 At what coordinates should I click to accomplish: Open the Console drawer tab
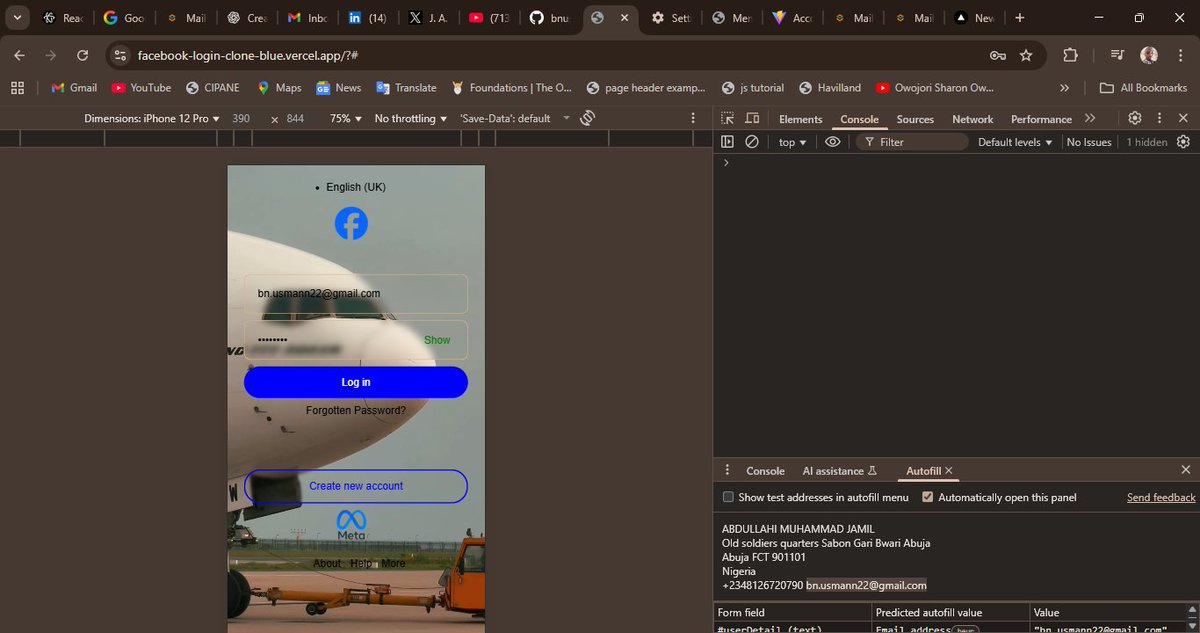765,471
